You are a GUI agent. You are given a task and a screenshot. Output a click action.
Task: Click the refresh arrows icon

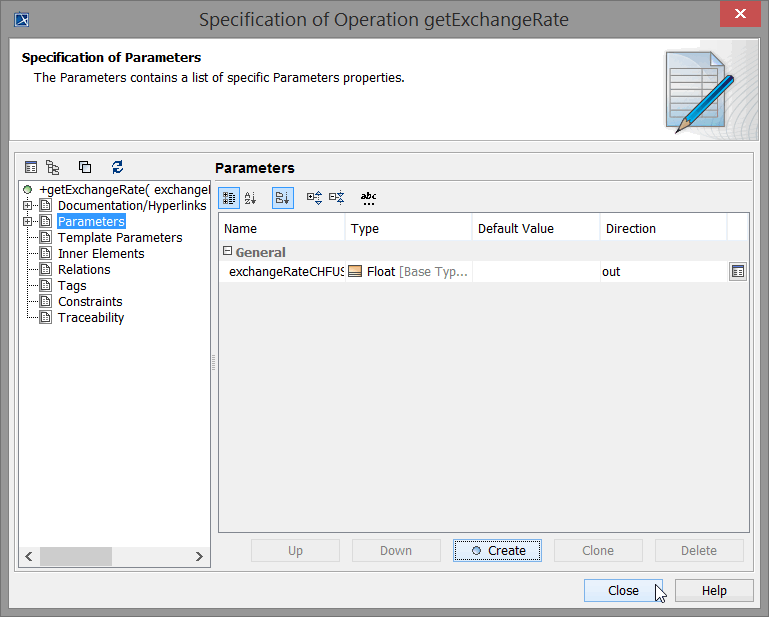click(x=117, y=167)
